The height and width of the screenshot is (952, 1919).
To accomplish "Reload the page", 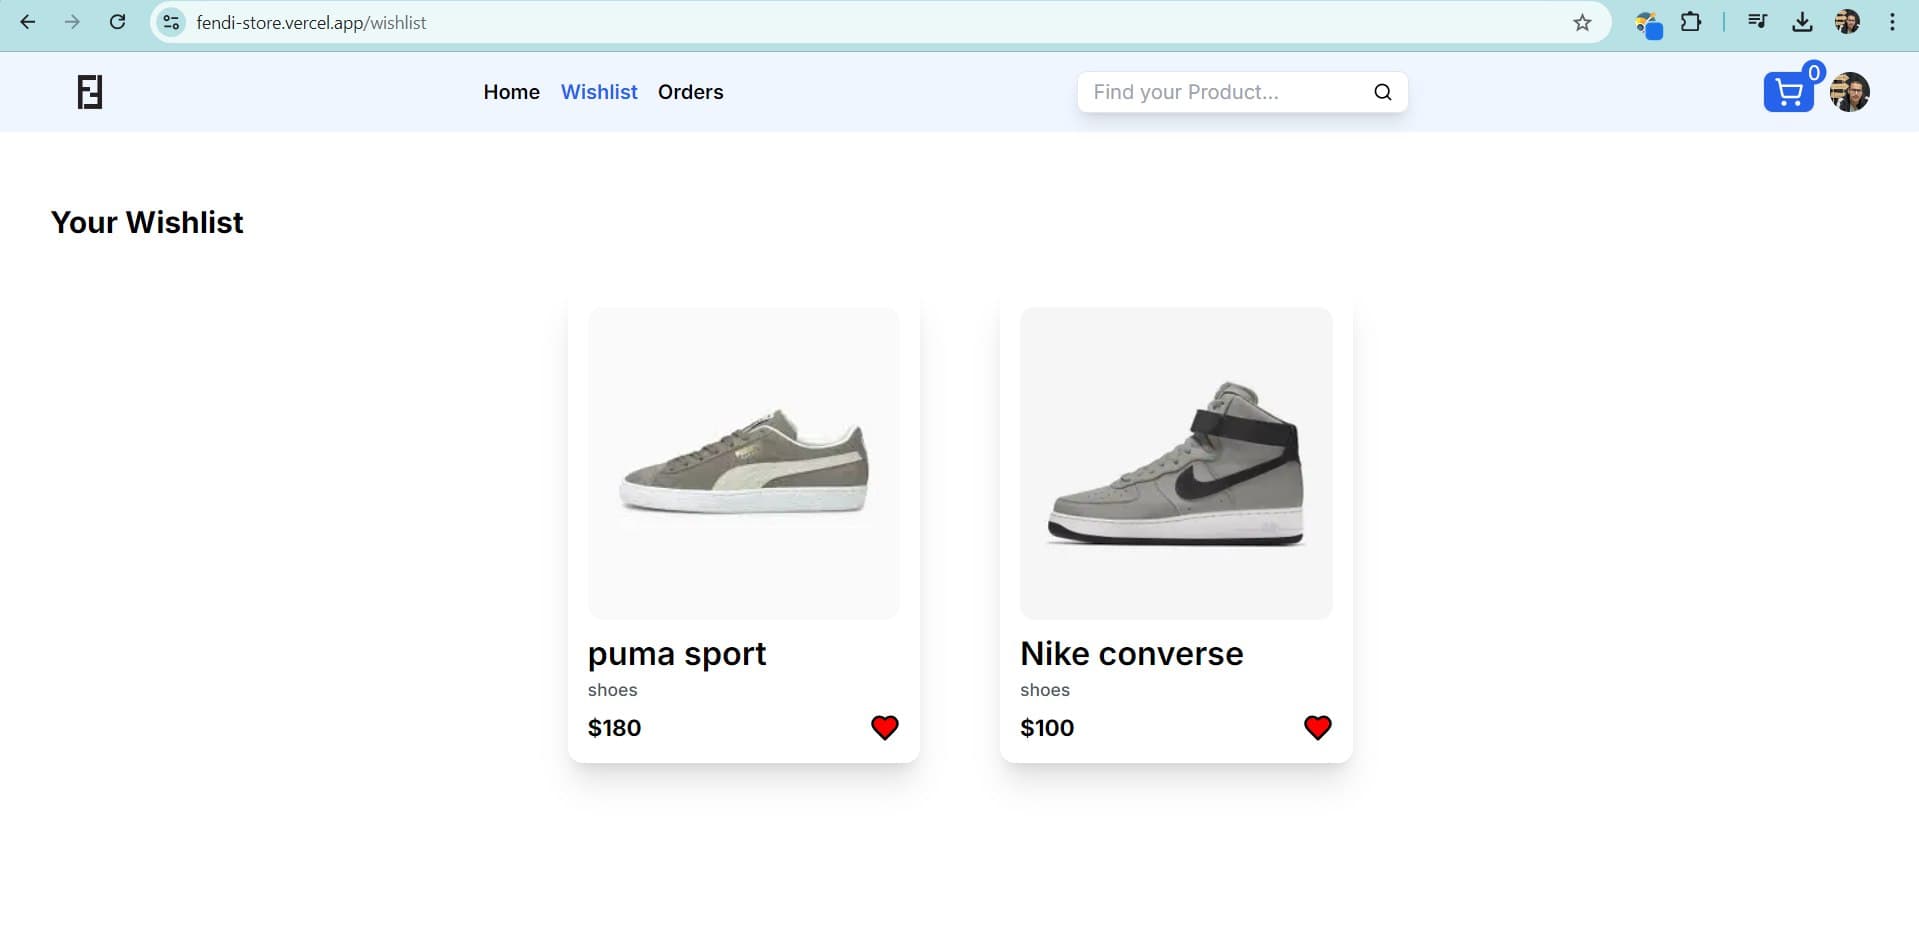I will (117, 22).
